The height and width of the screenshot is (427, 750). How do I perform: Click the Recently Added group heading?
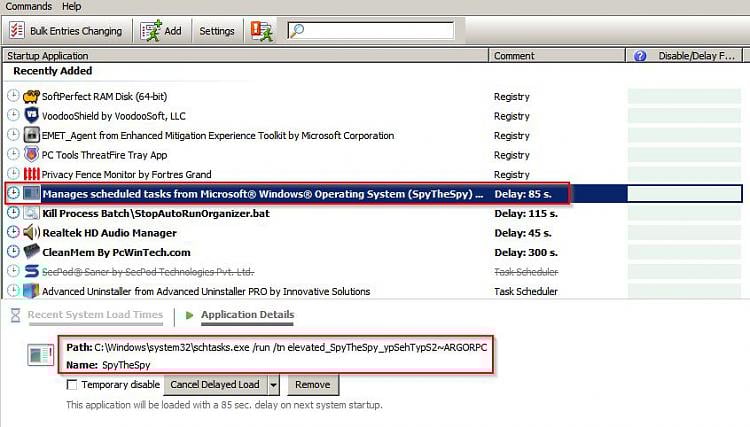[53, 71]
